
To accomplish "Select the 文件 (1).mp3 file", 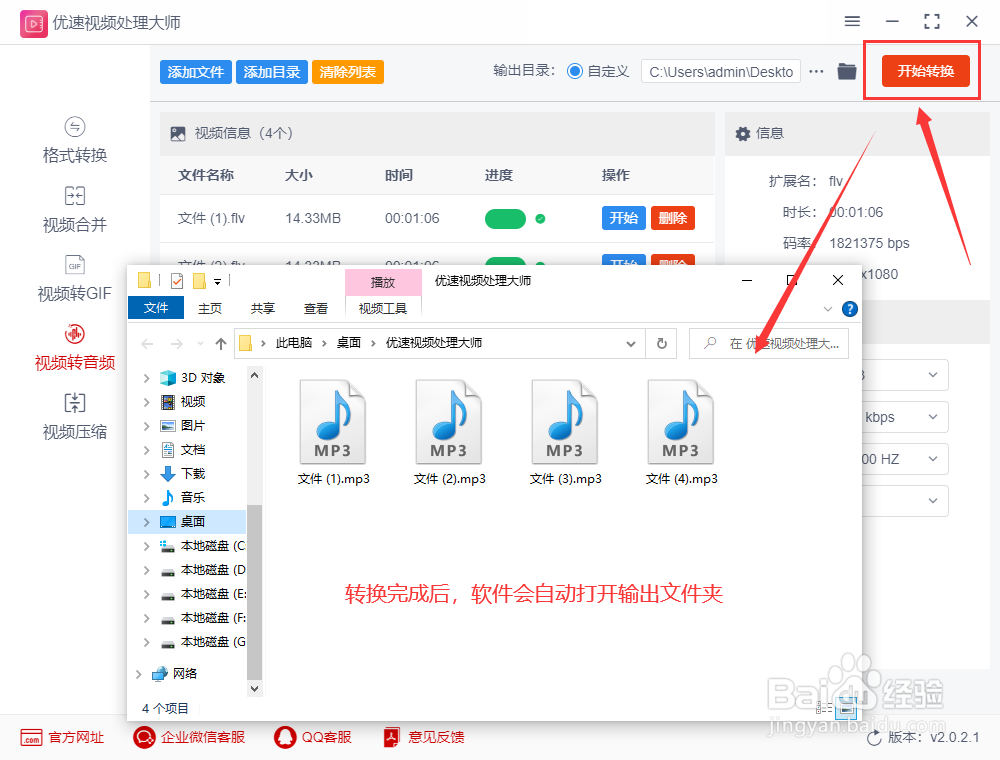I will click(x=334, y=433).
